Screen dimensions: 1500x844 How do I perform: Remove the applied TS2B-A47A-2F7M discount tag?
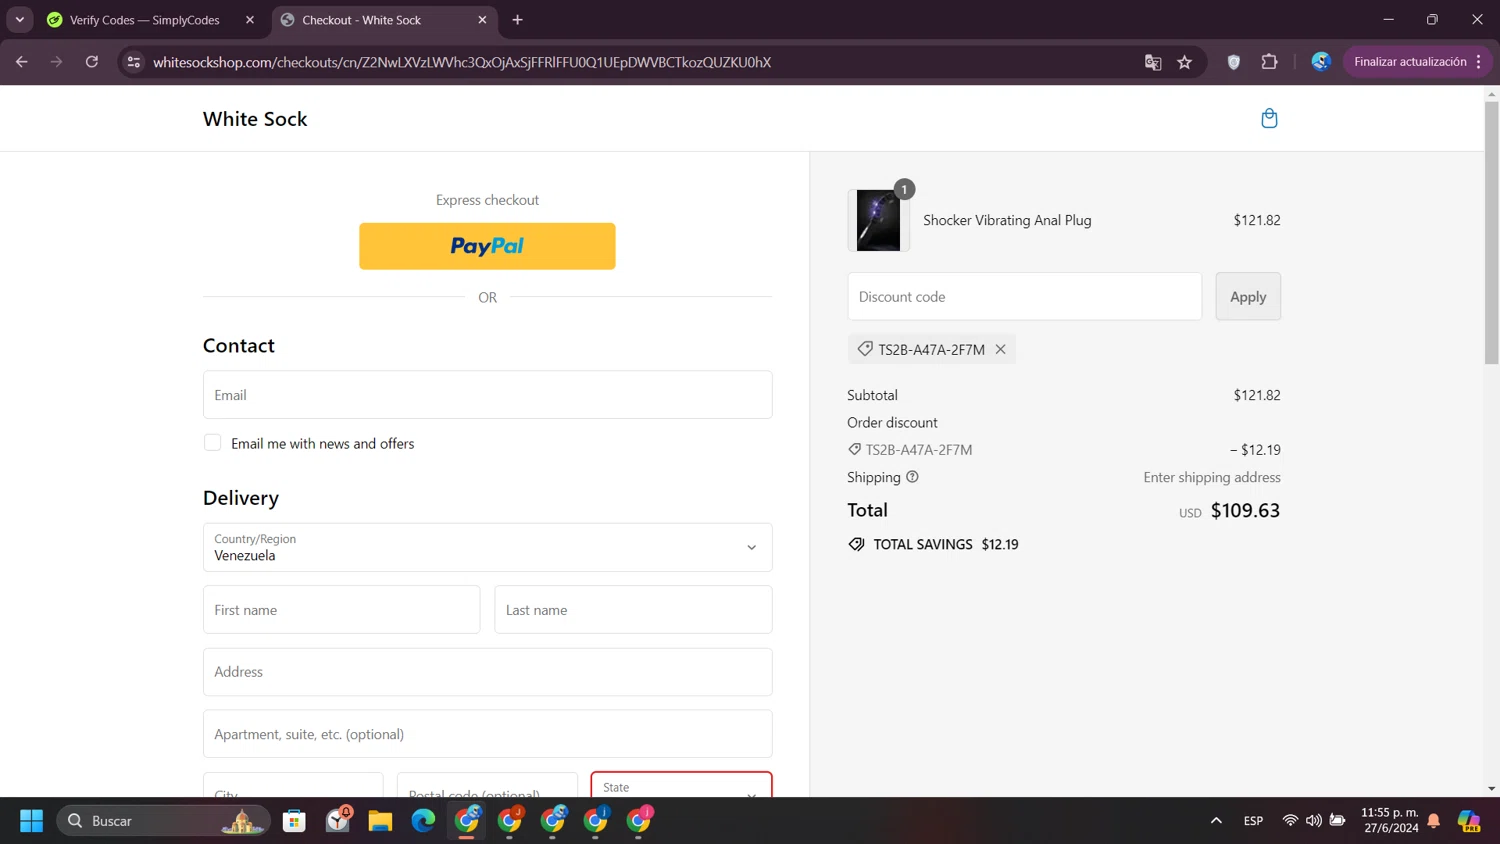point(1000,349)
